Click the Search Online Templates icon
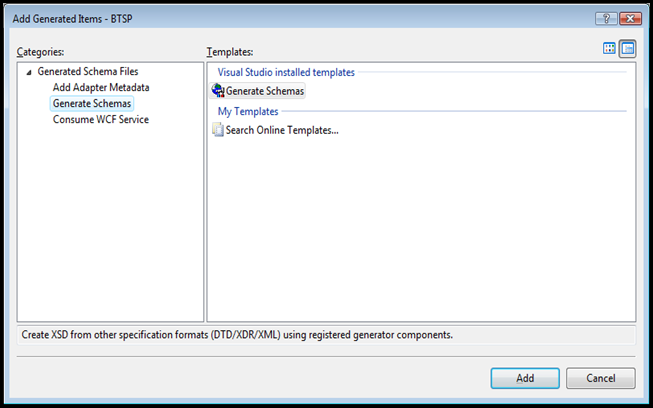Screen dimensions: 653x408 tap(218, 130)
